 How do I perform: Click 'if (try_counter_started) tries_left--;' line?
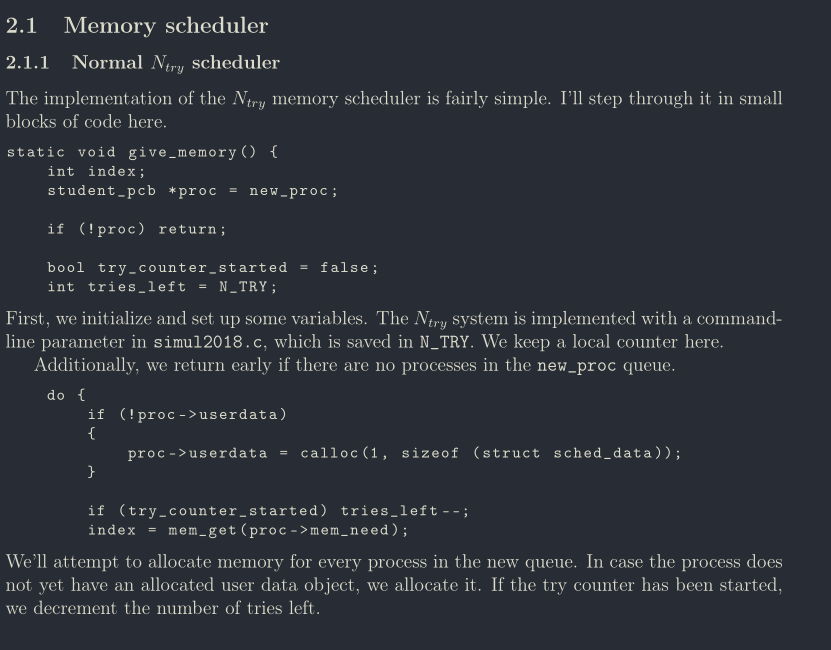click(278, 511)
